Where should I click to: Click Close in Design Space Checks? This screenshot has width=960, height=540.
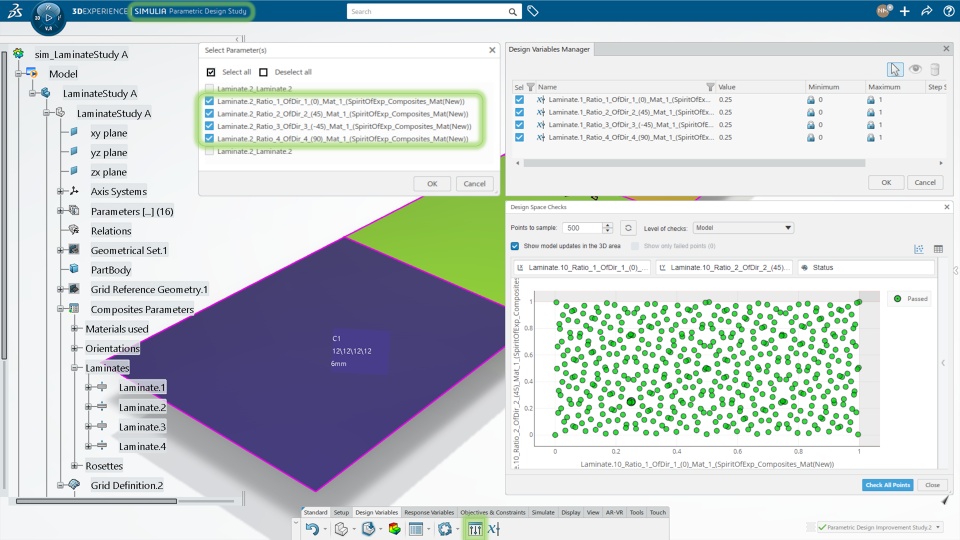(x=932, y=485)
